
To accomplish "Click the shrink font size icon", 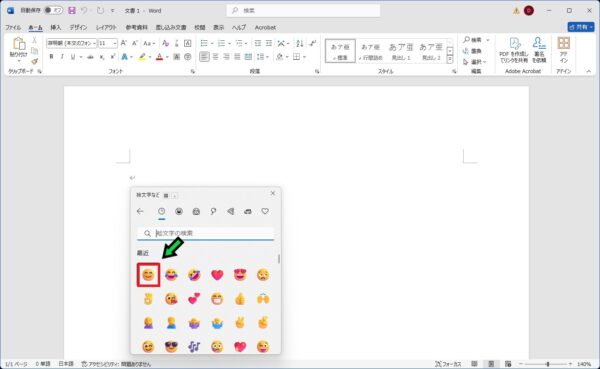I will pos(135,43).
